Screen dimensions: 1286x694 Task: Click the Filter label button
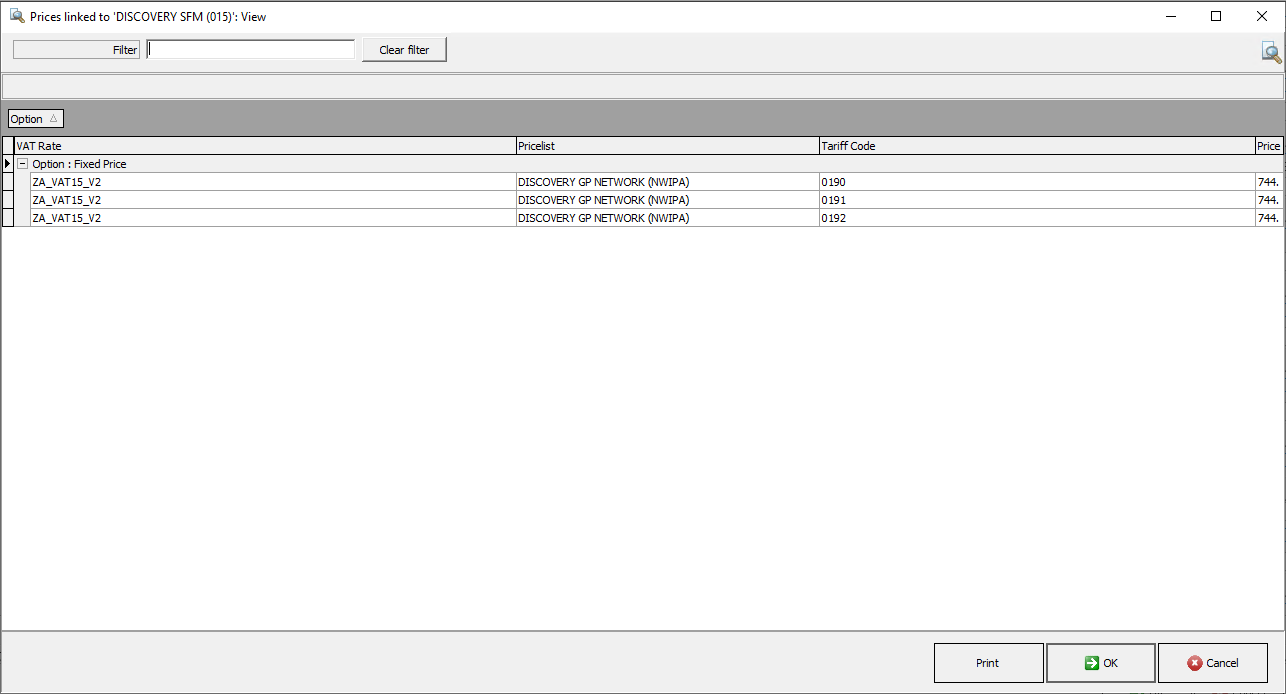pos(76,50)
